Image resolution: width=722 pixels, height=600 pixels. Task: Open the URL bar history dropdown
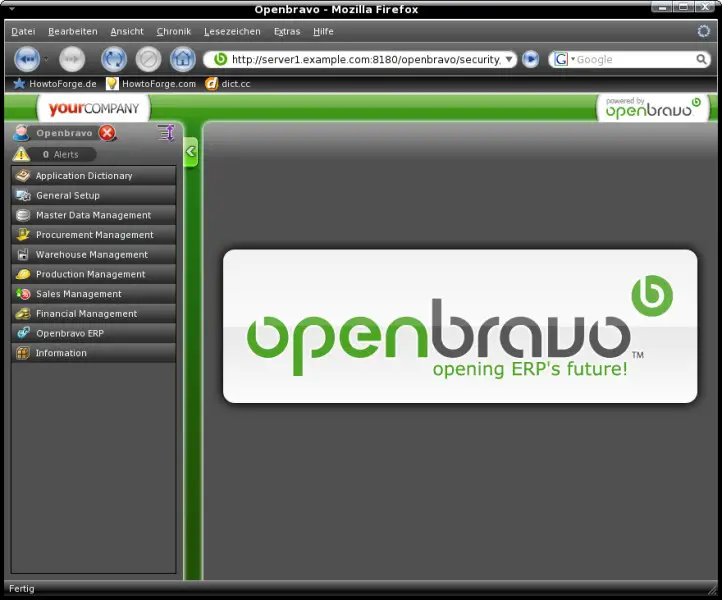pyautogui.click(x=509, y=59)
